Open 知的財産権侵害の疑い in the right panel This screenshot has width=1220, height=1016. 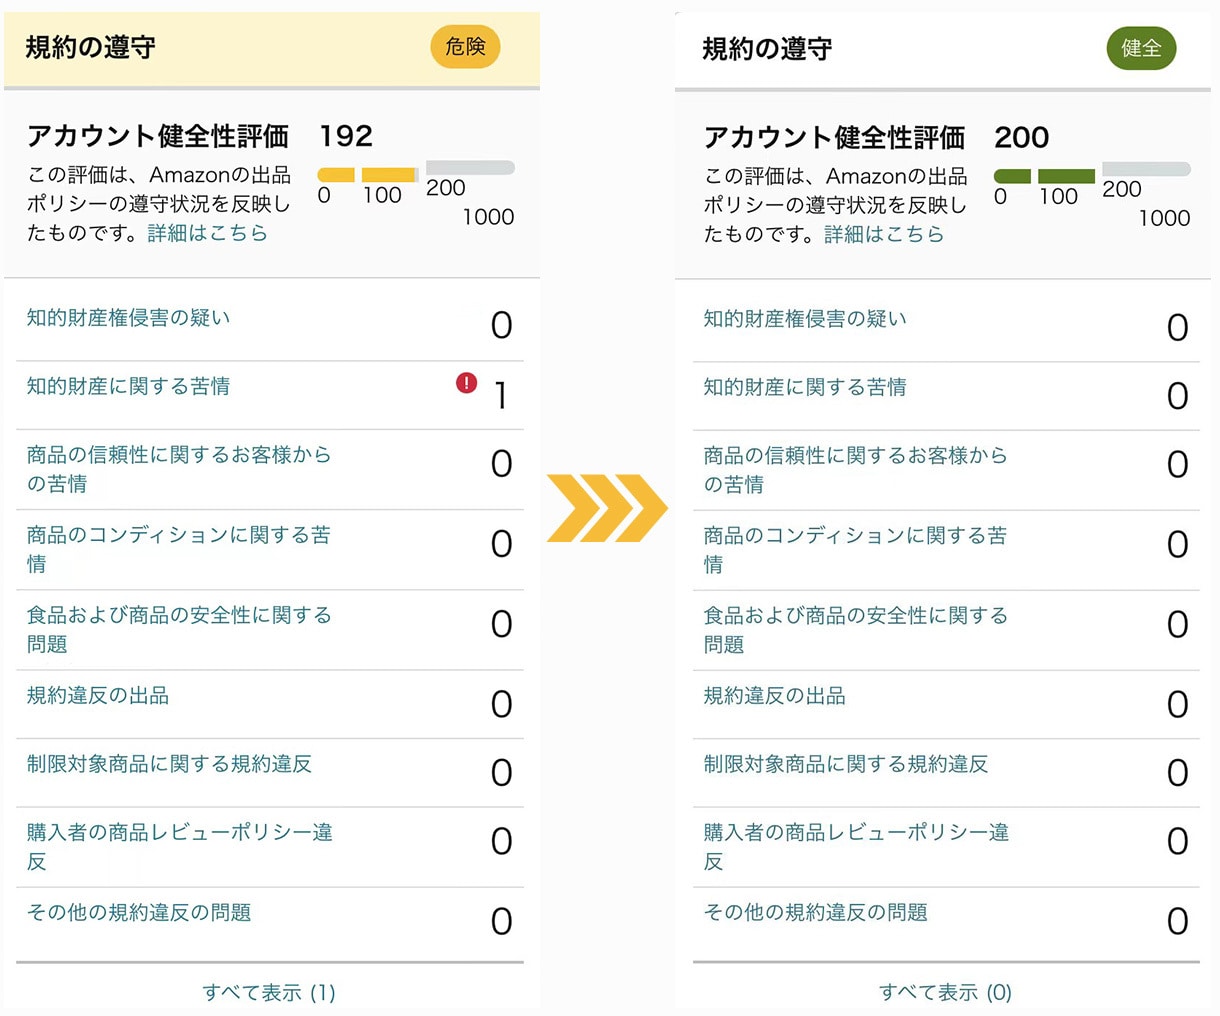[x=805, y=319]
